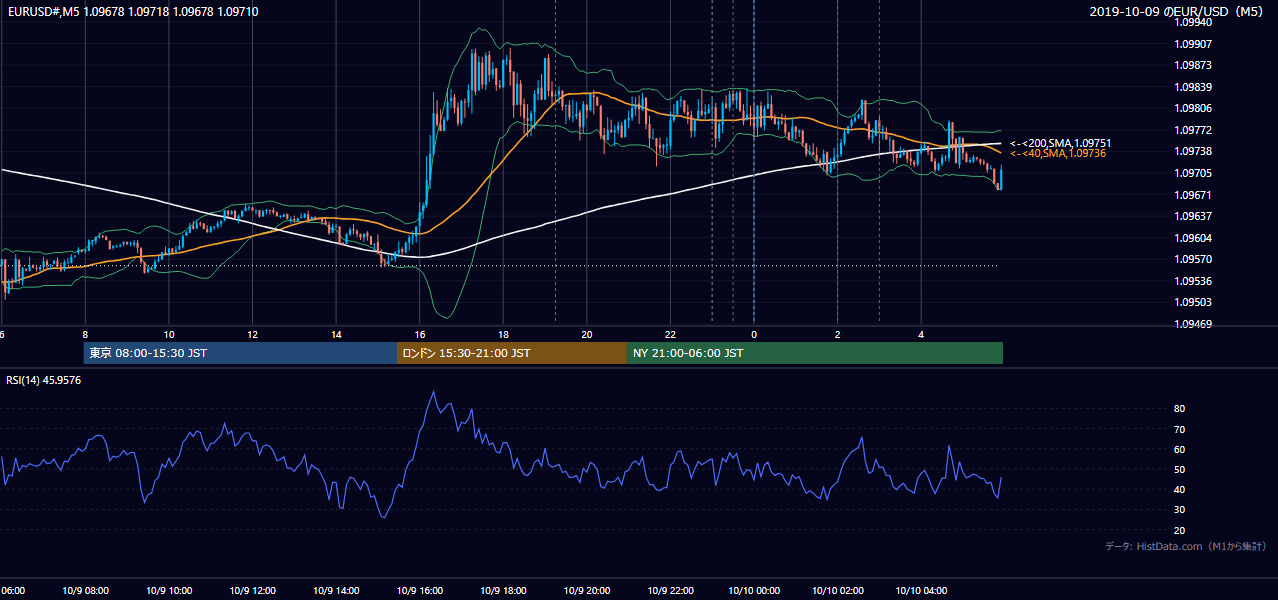Click RSI scale value 30
This screenshot has height=600, width=1278.
1180,510
